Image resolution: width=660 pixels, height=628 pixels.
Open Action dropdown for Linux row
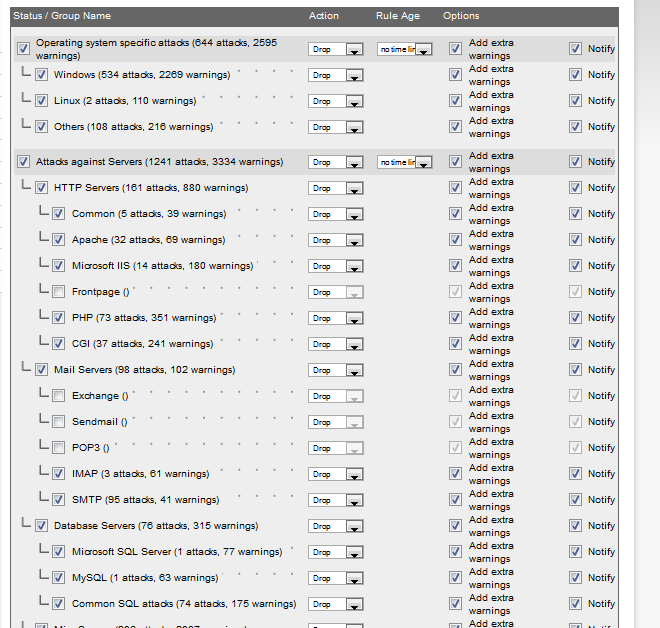click(x=335, y=101)
